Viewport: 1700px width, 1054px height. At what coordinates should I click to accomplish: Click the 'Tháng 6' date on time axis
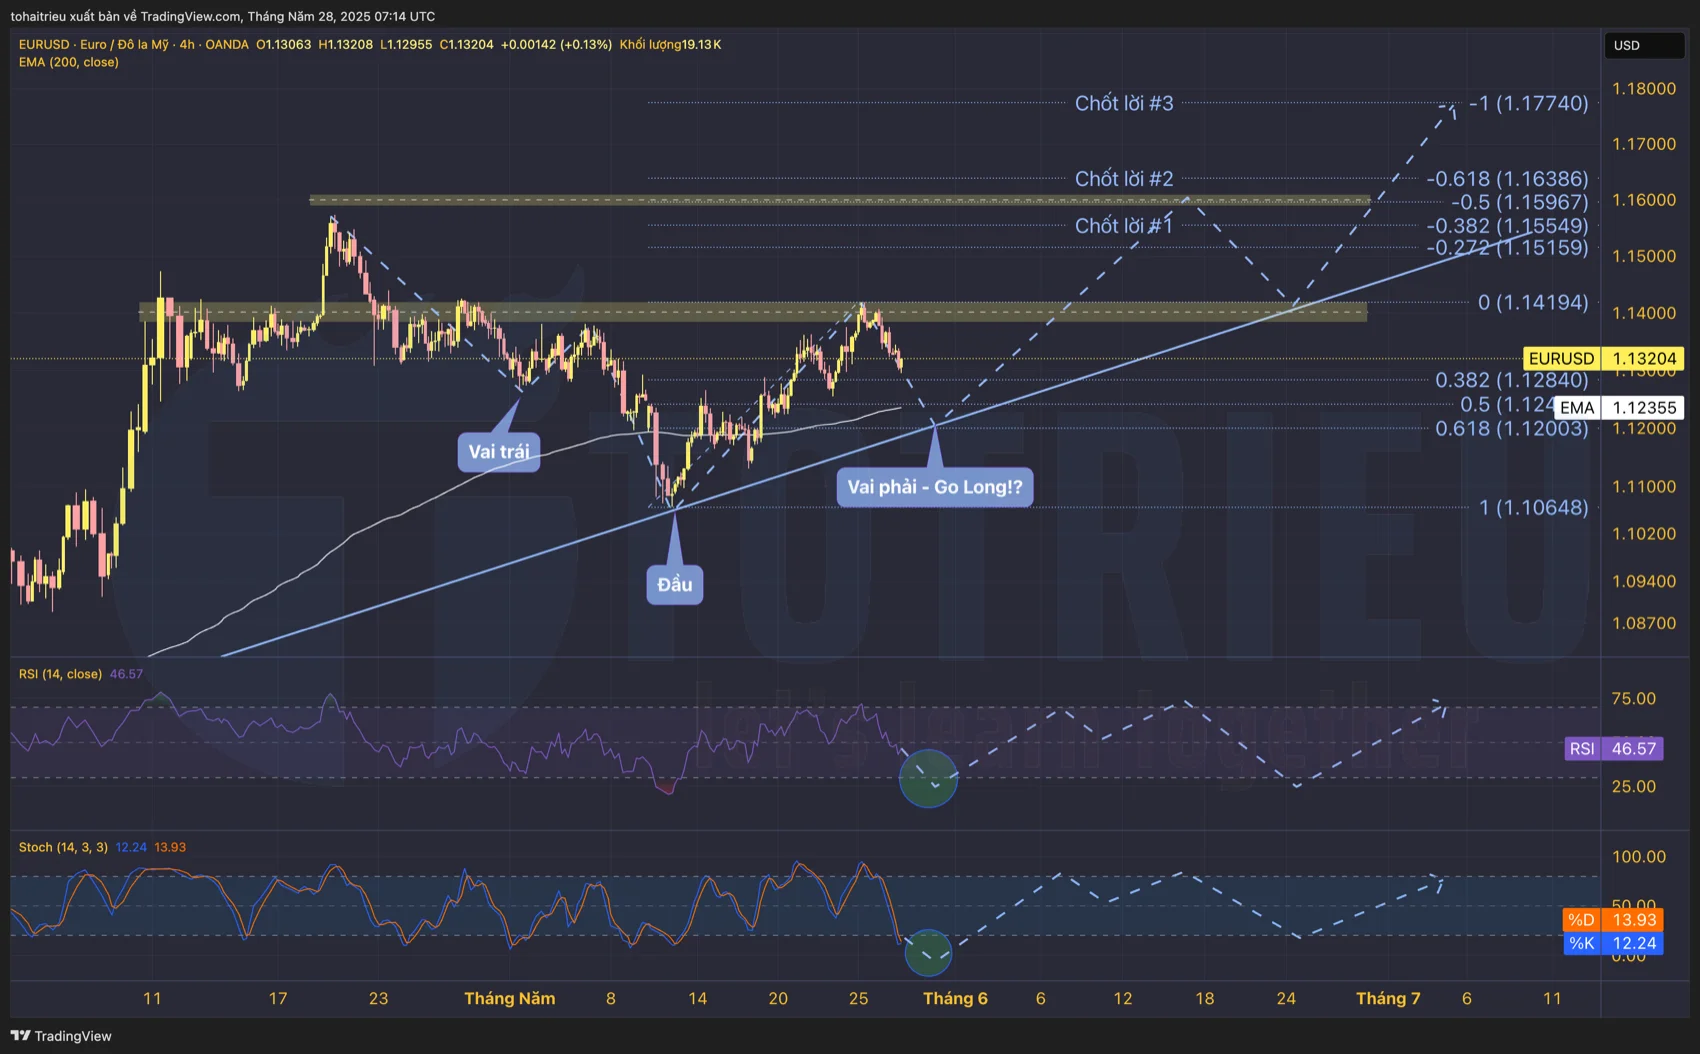point(955,998)
